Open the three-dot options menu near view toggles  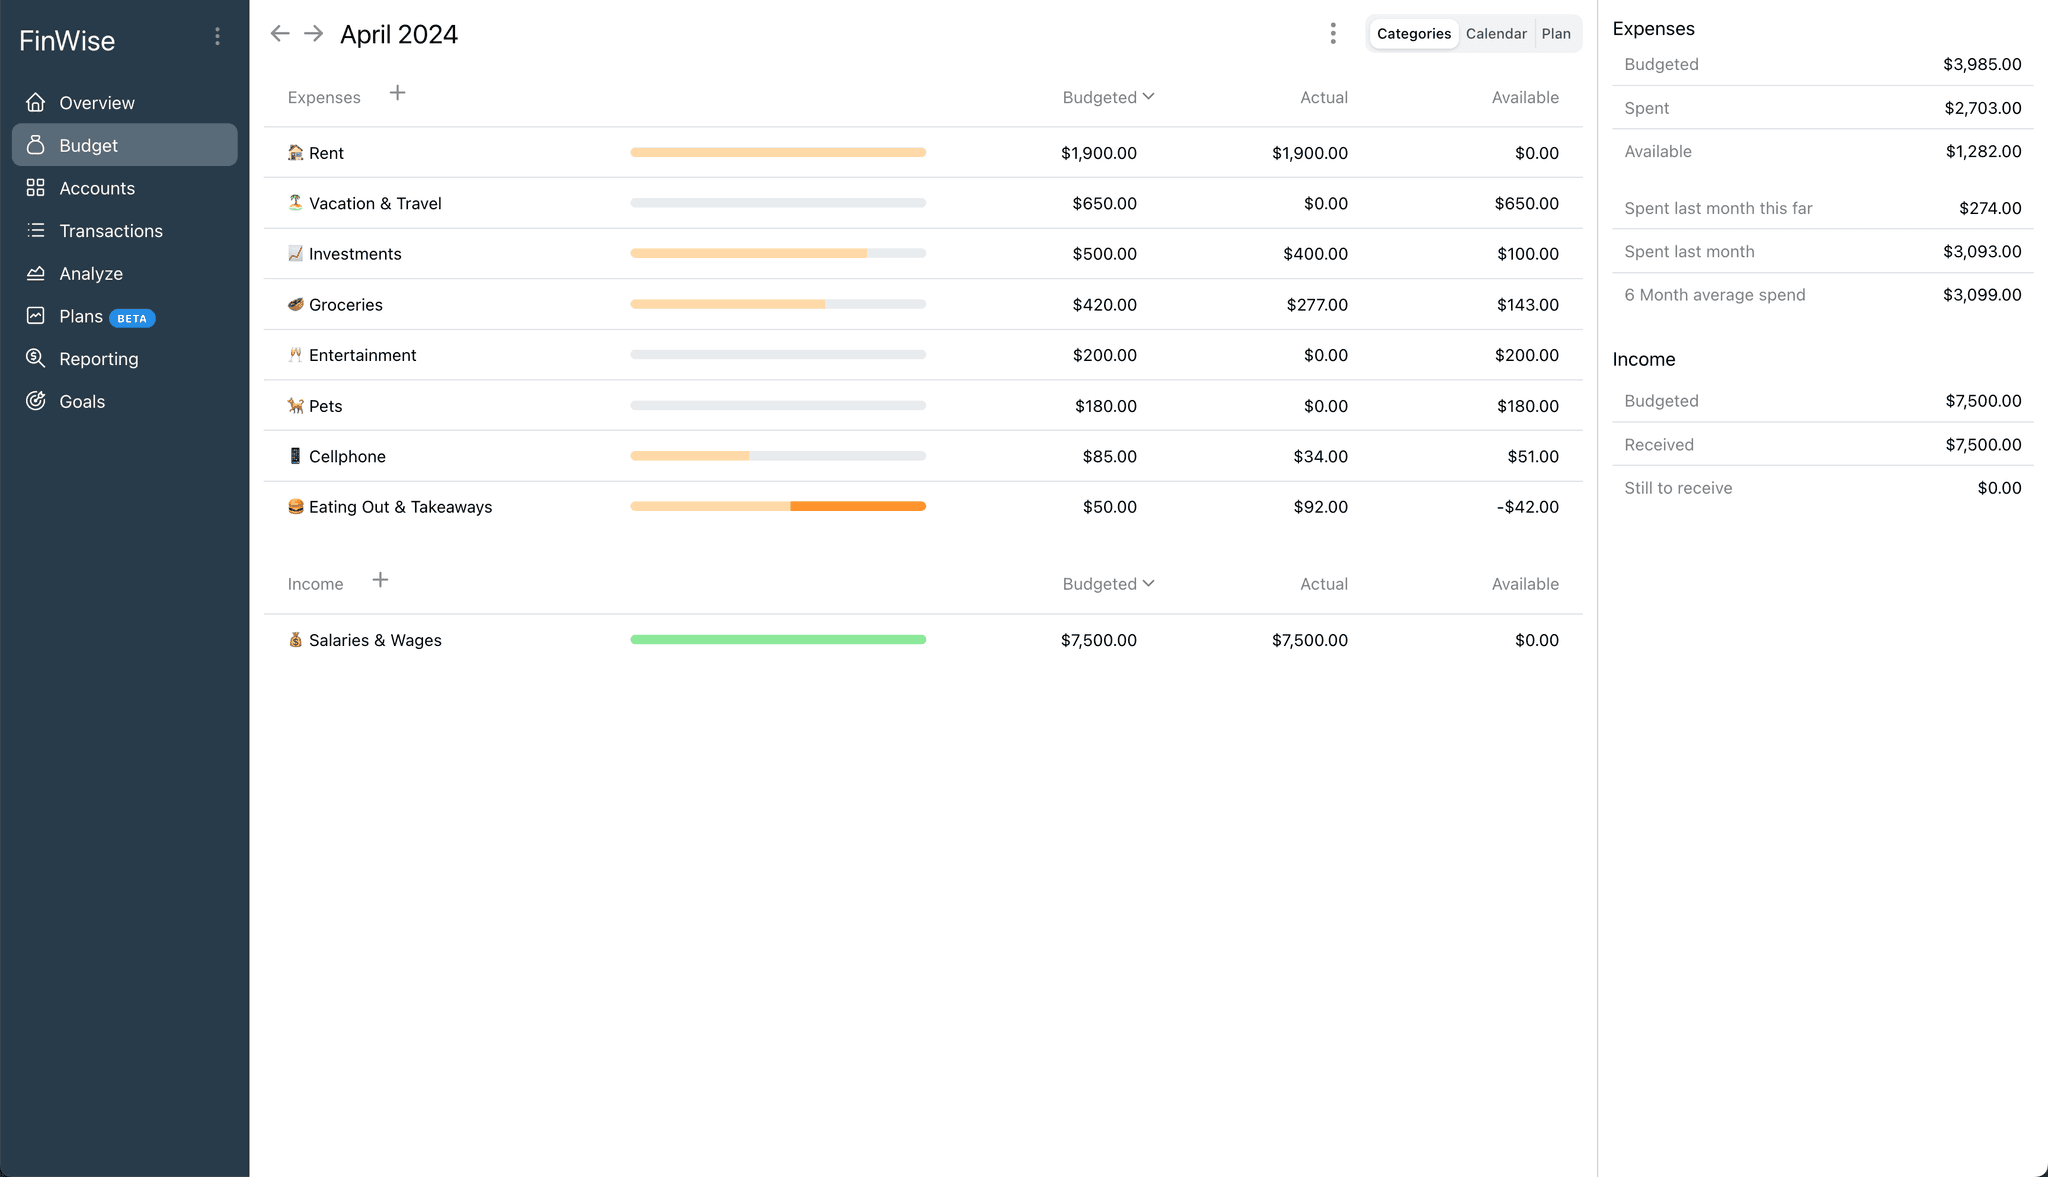point(1333,33)
